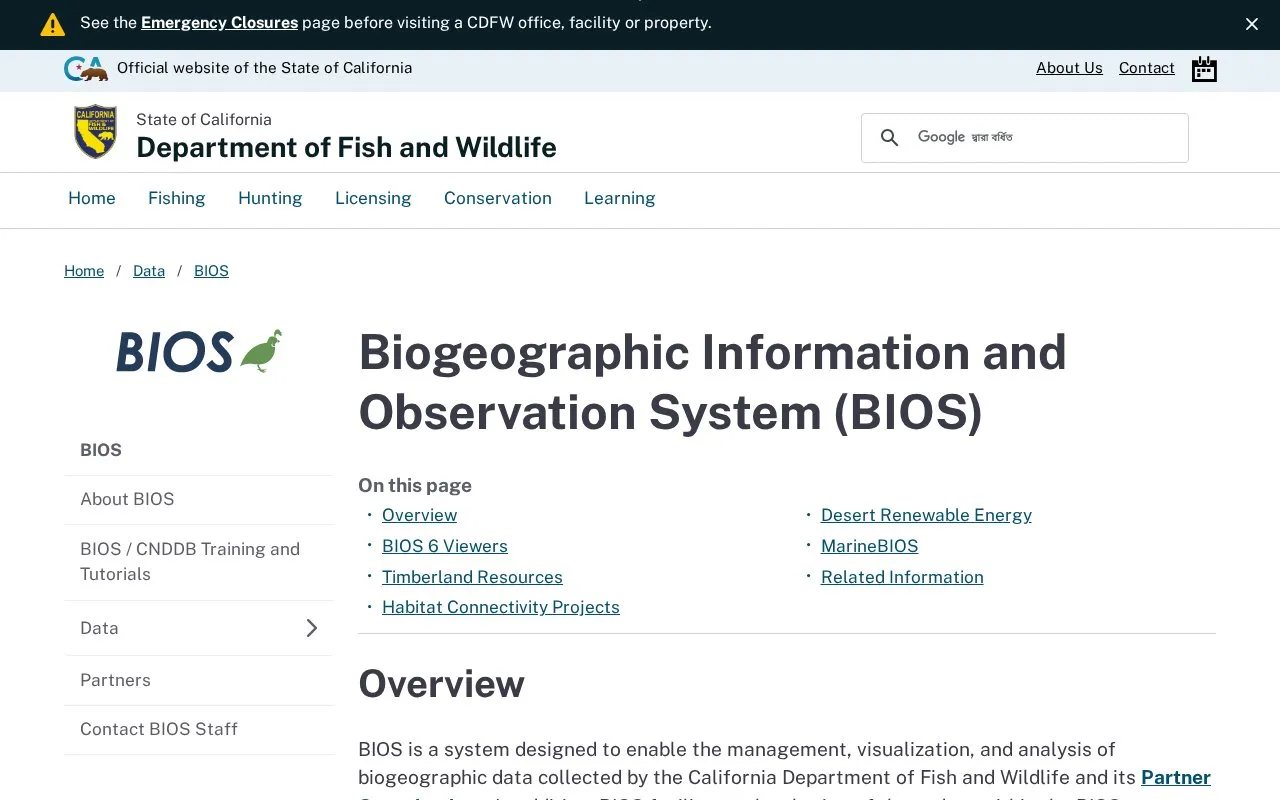Jump to BIOS 6 Viewers section

(445, 546)
